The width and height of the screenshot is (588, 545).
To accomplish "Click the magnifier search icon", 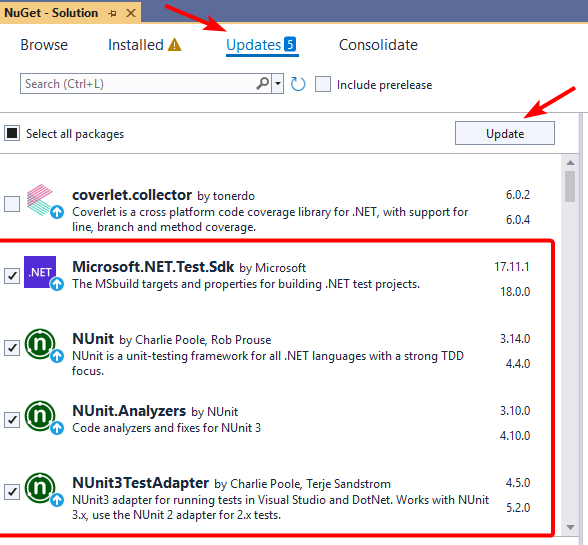I will 263,83.
